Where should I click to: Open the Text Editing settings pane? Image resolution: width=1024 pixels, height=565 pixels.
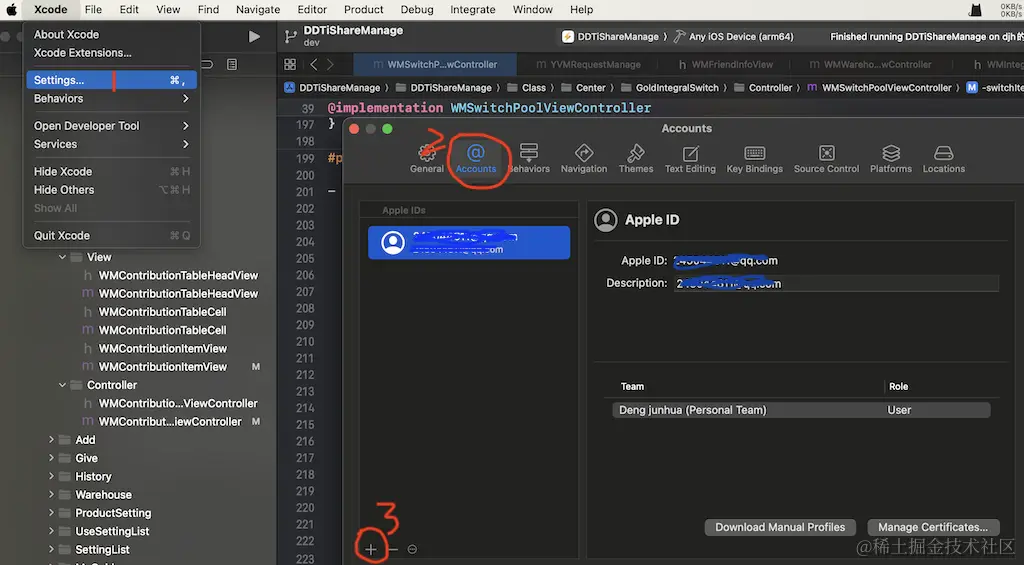coord(690,158)
